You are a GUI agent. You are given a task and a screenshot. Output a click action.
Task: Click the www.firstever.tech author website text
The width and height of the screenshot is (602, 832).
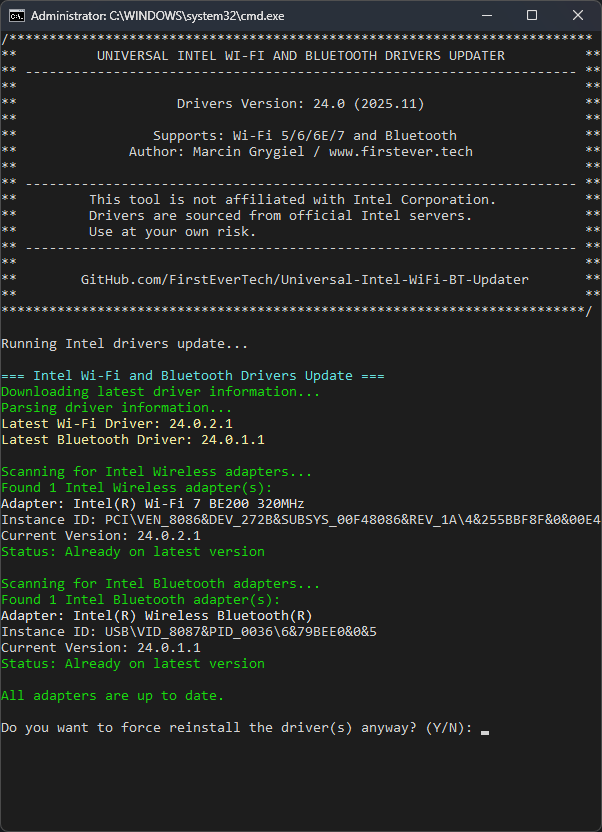click(400, 152)
